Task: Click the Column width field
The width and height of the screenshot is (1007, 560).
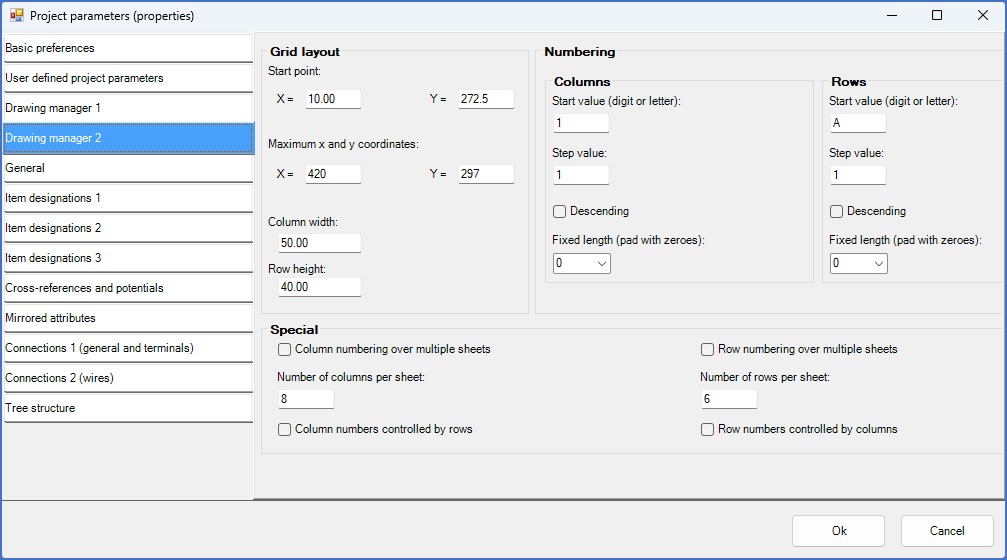Action: pos(320,243)
